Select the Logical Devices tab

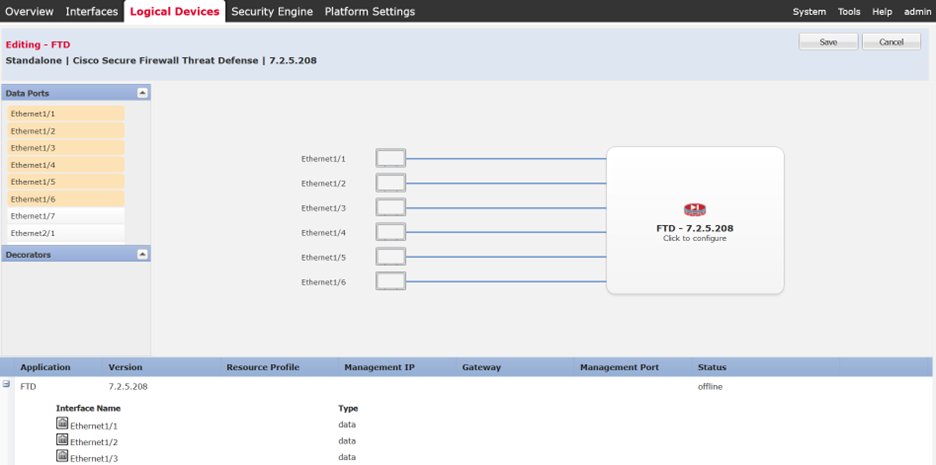pos(175,11)
